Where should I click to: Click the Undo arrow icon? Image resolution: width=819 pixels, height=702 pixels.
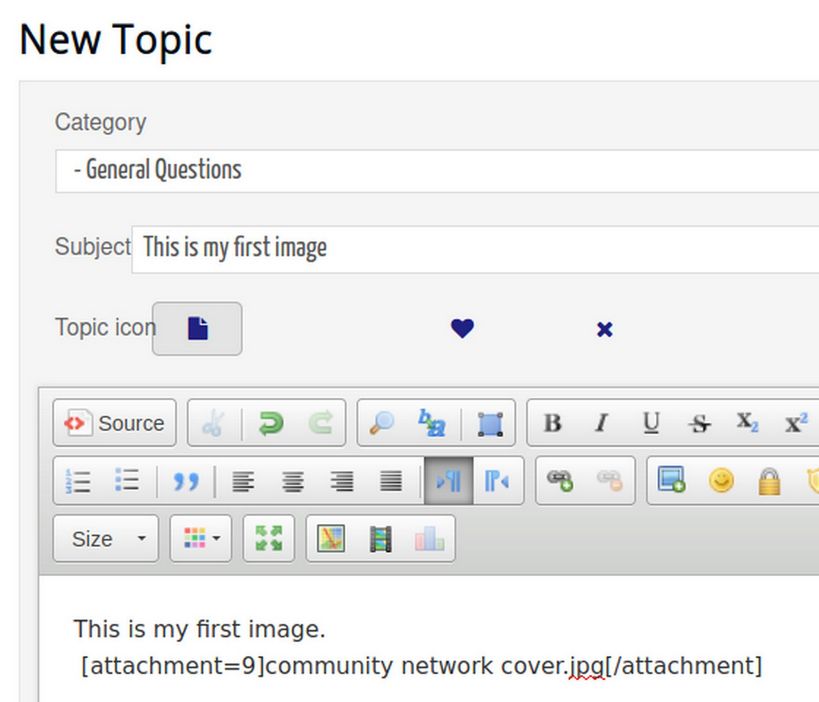click(270, 423)
